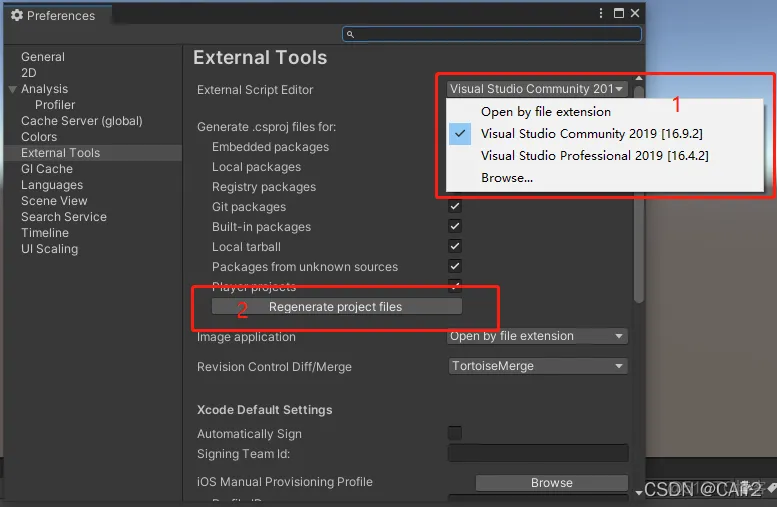Click Regenerate project files button
Image resolution: width=777 pixels, height=507 pixels.
tap(336, 307)
